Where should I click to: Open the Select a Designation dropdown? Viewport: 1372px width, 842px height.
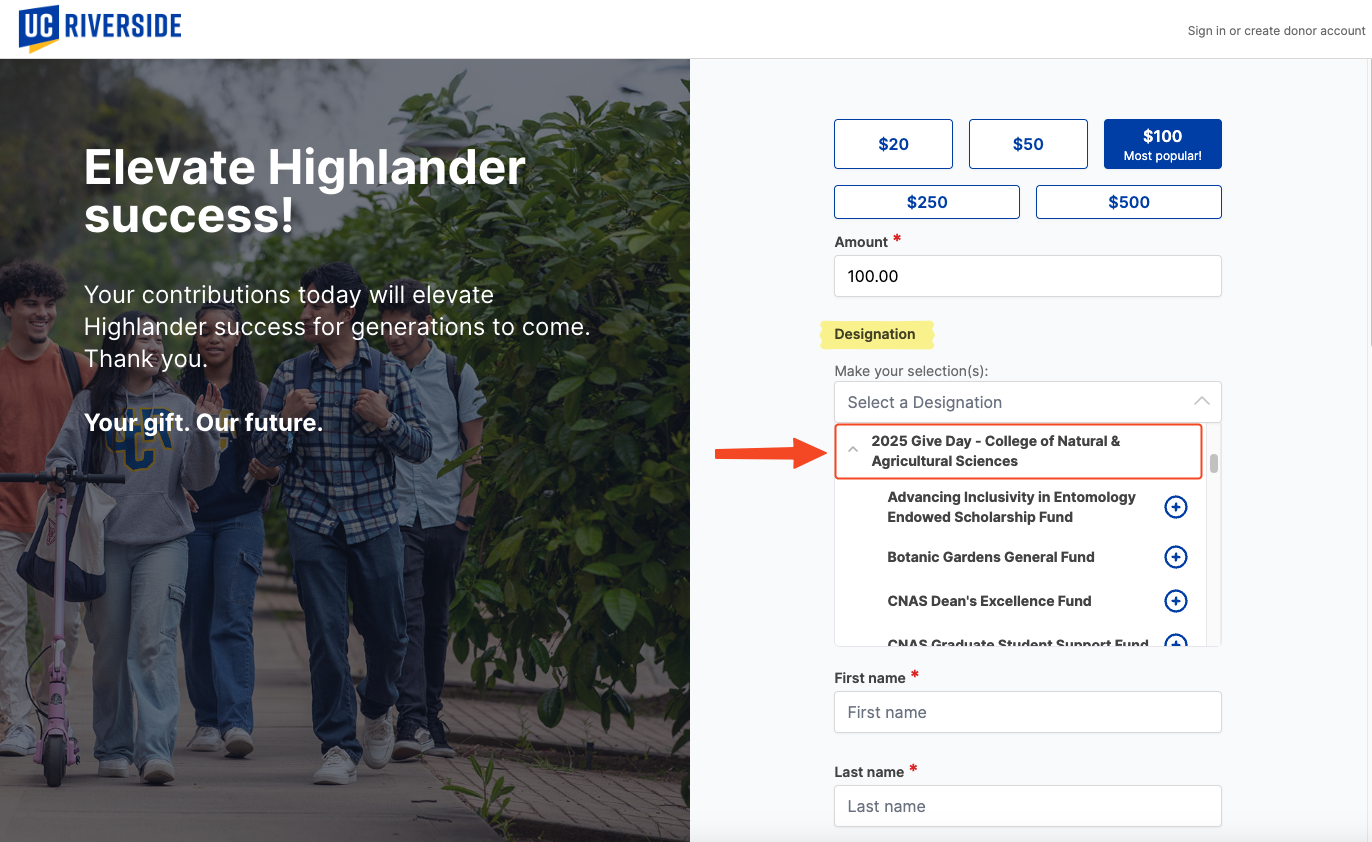pos(1010,402)
